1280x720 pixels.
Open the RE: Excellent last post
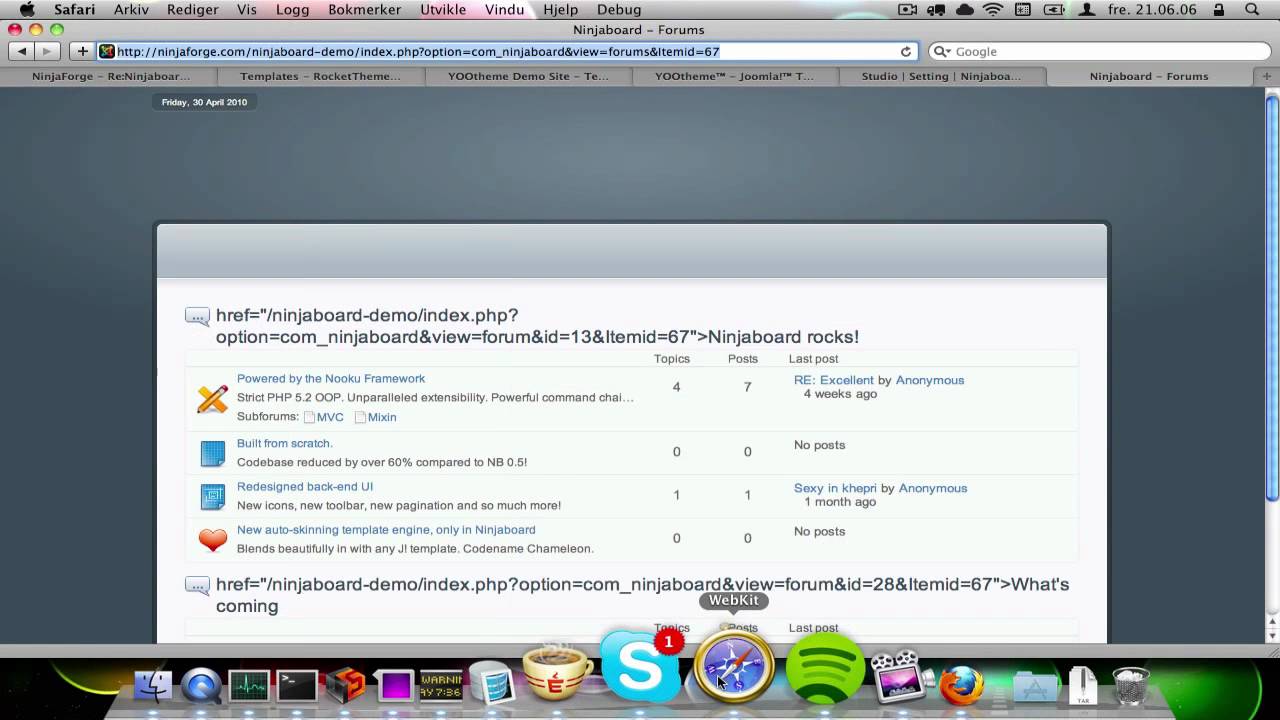pos(834,380)
